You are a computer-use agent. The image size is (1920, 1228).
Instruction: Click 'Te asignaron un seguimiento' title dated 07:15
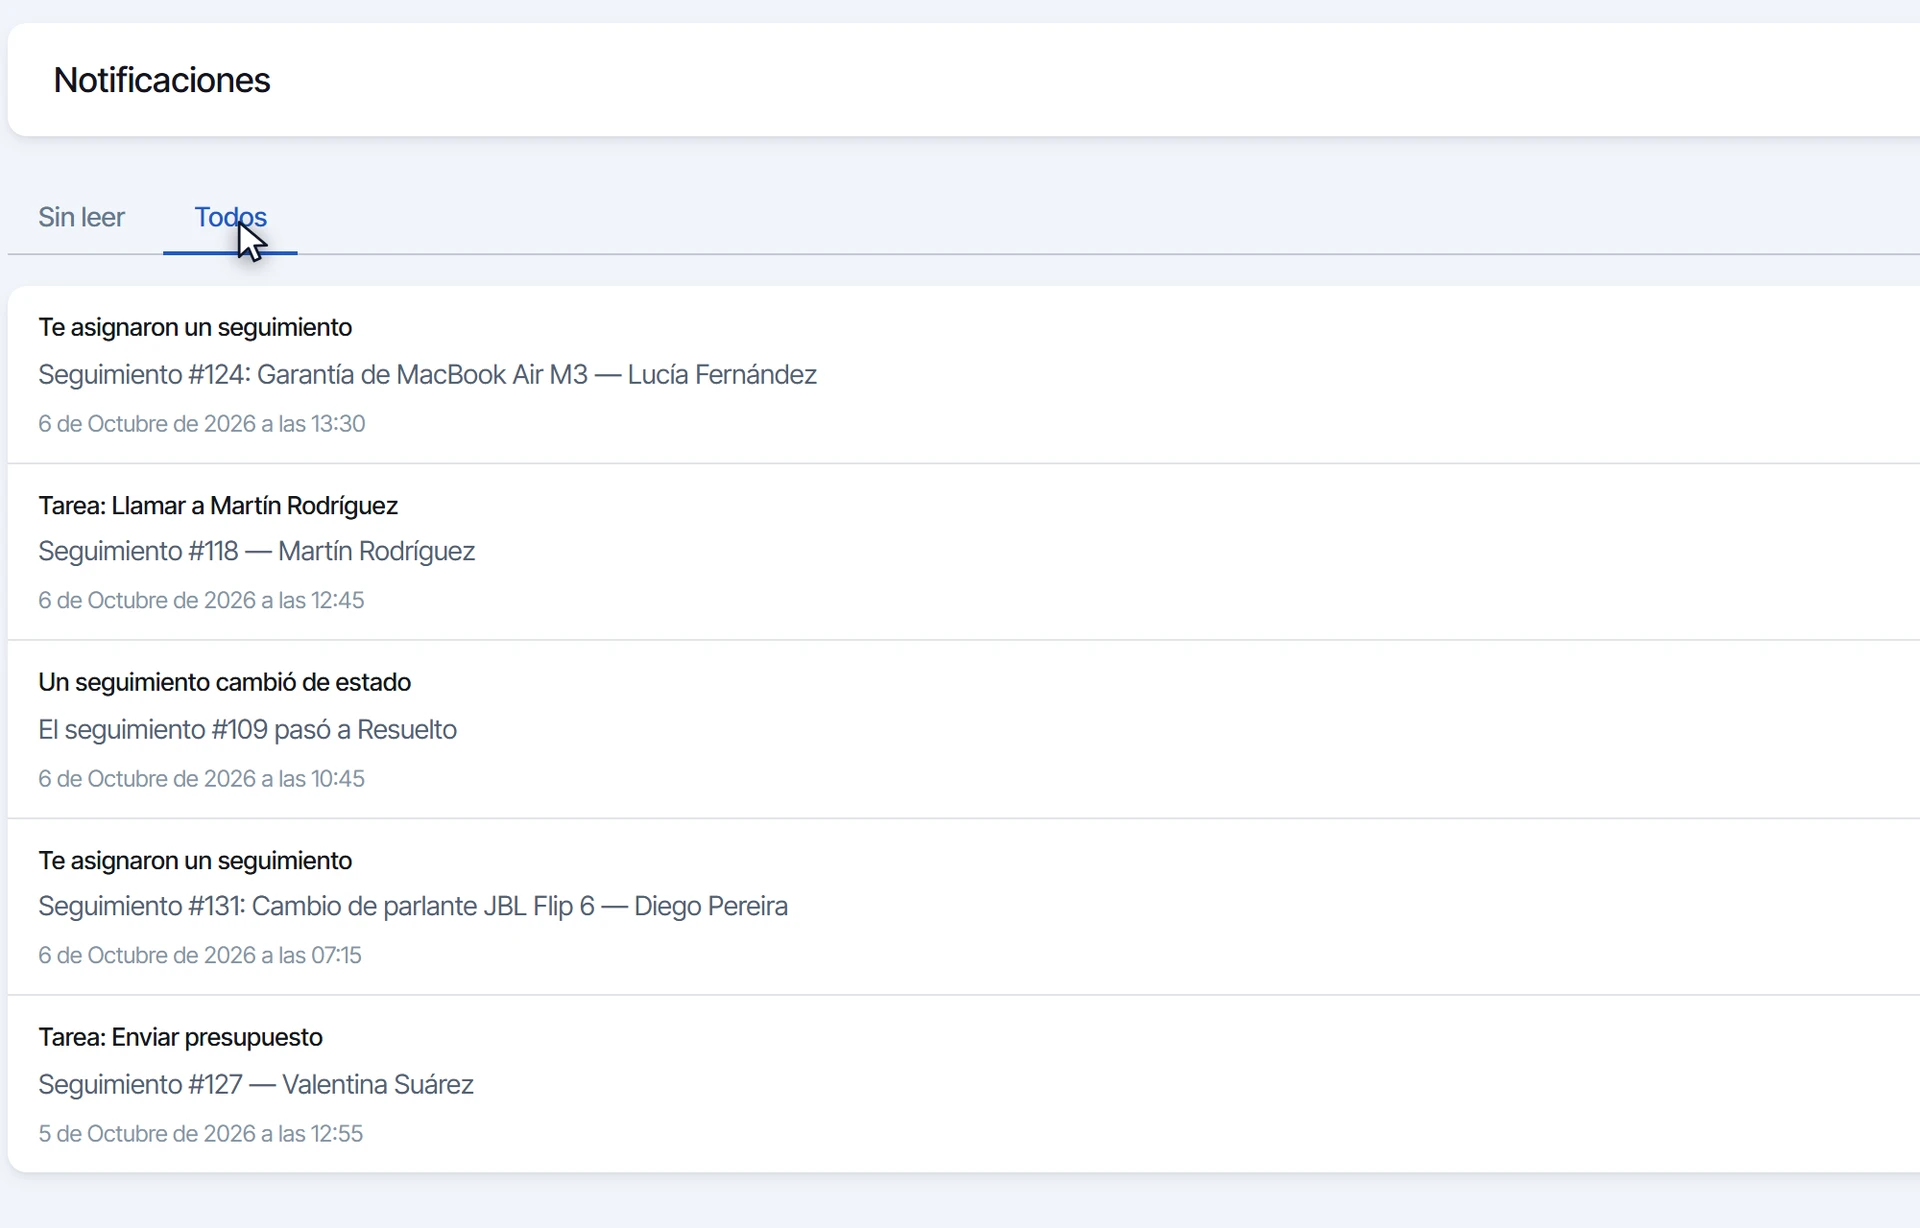point(195,861)
